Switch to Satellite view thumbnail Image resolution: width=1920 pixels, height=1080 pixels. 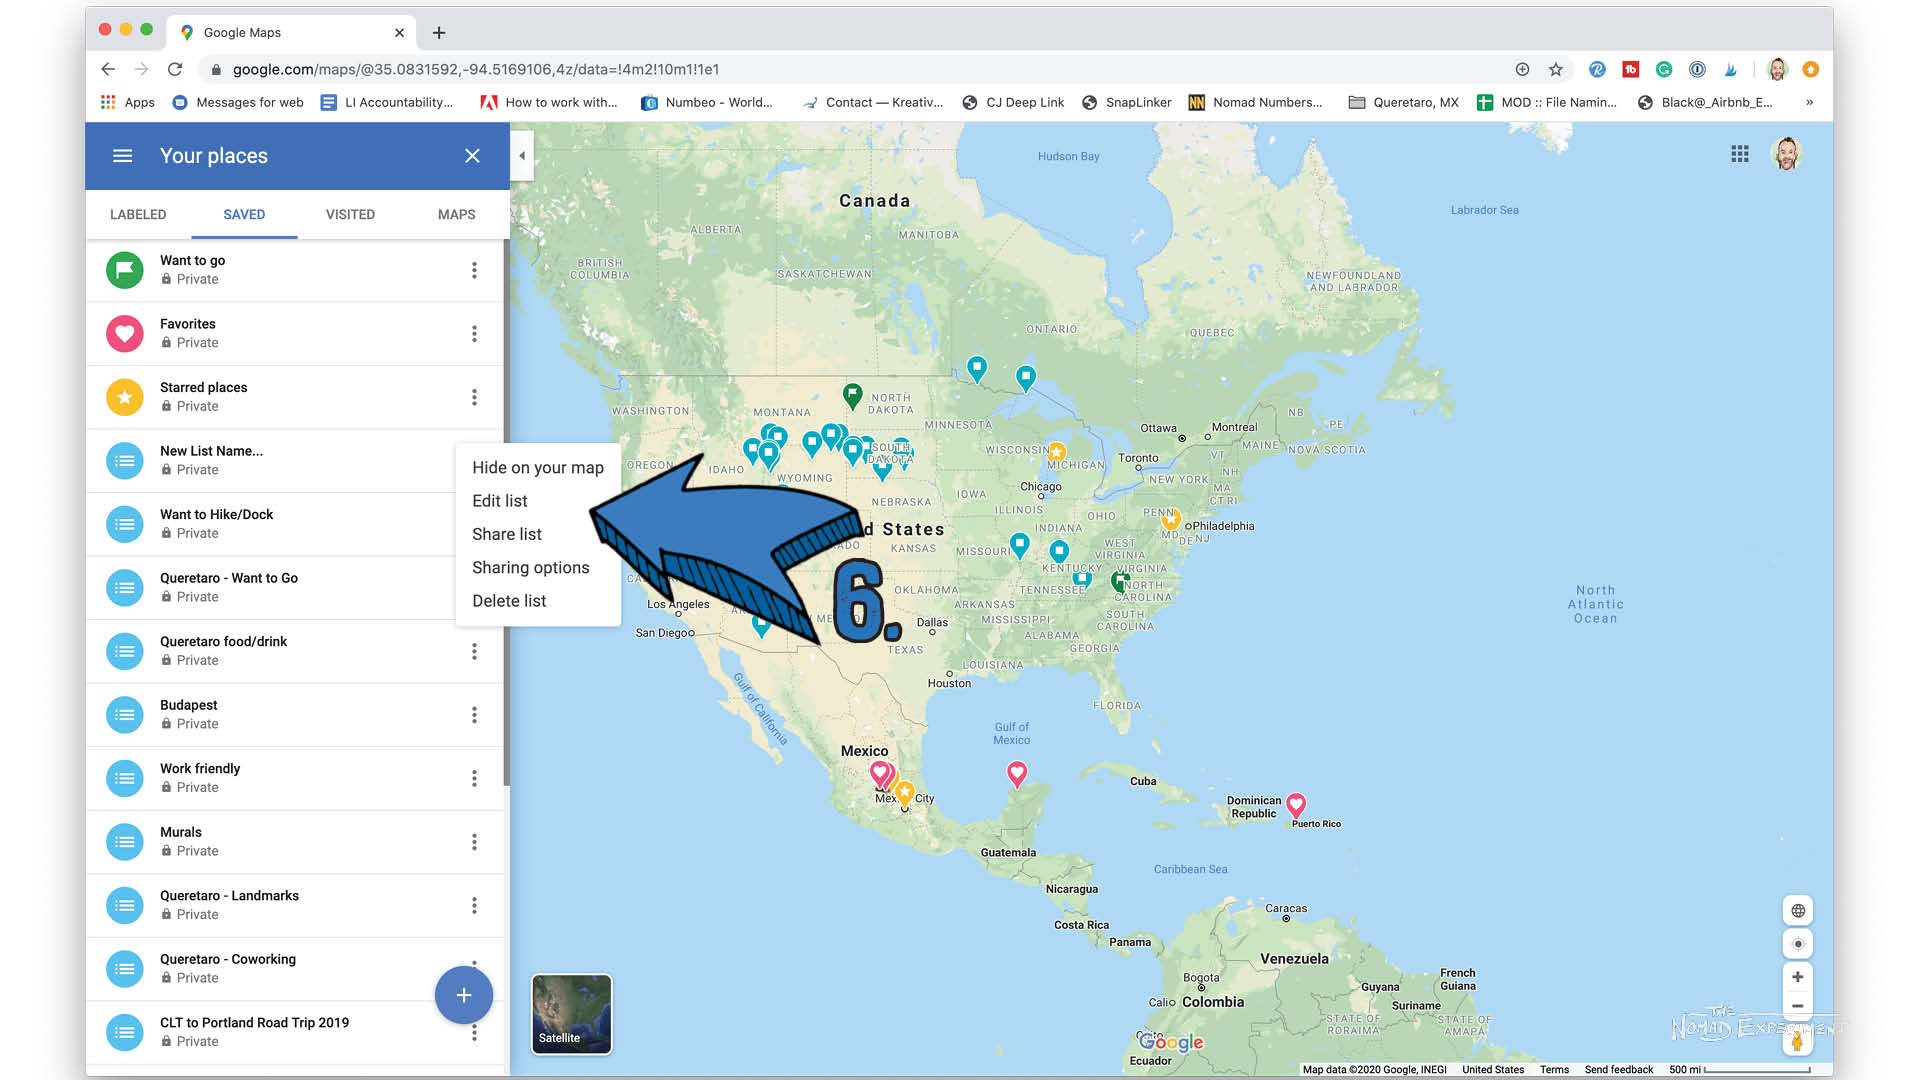pyautogui.click(x=571, y=1014)
